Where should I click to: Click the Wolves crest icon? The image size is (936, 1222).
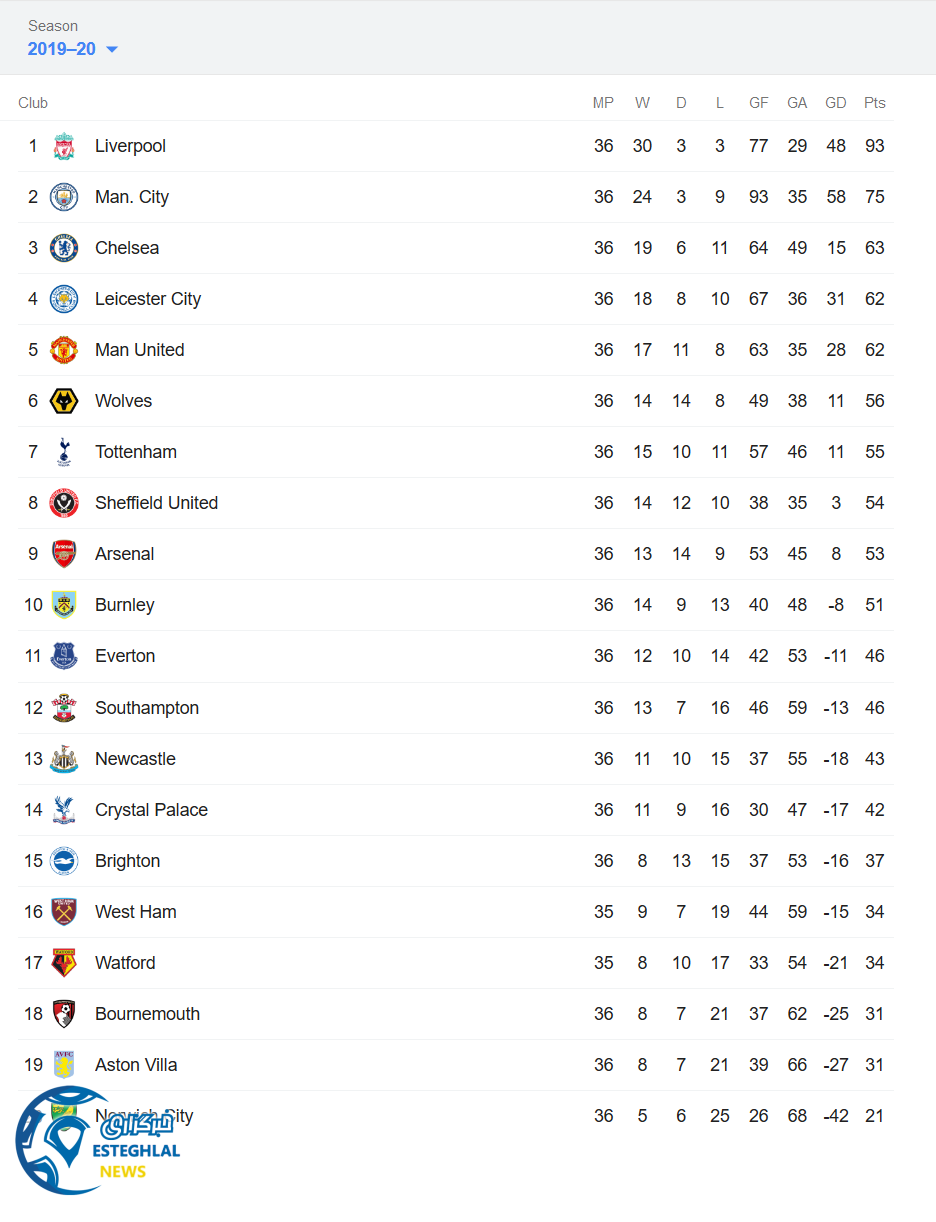64,401
